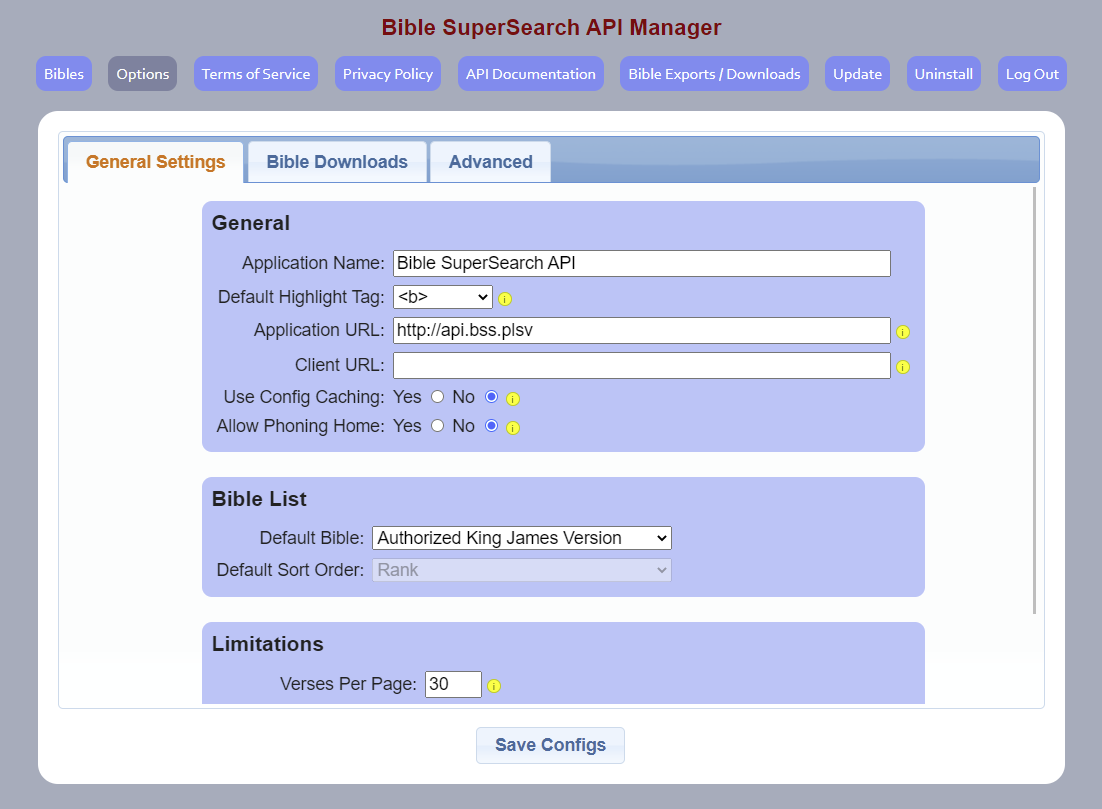Click info icon beside Verses Per Page

[x=494, y=686]
